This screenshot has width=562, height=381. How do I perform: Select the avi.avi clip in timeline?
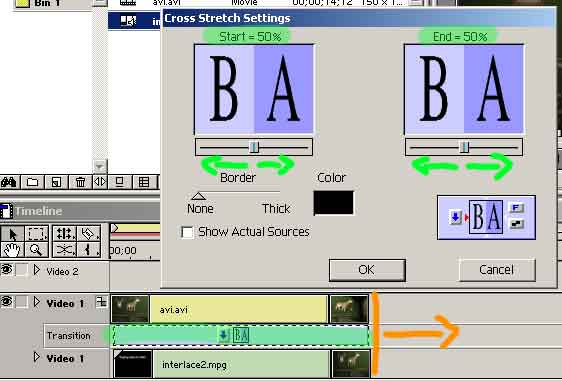(x=239, y=309)
